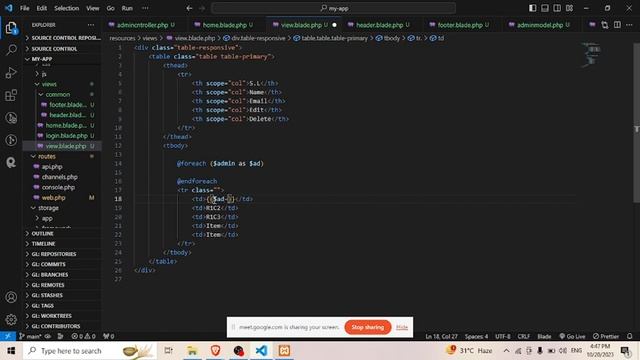
Task: Click the Explorer more actions ellipsis
Action: click(x=91, y=25)
